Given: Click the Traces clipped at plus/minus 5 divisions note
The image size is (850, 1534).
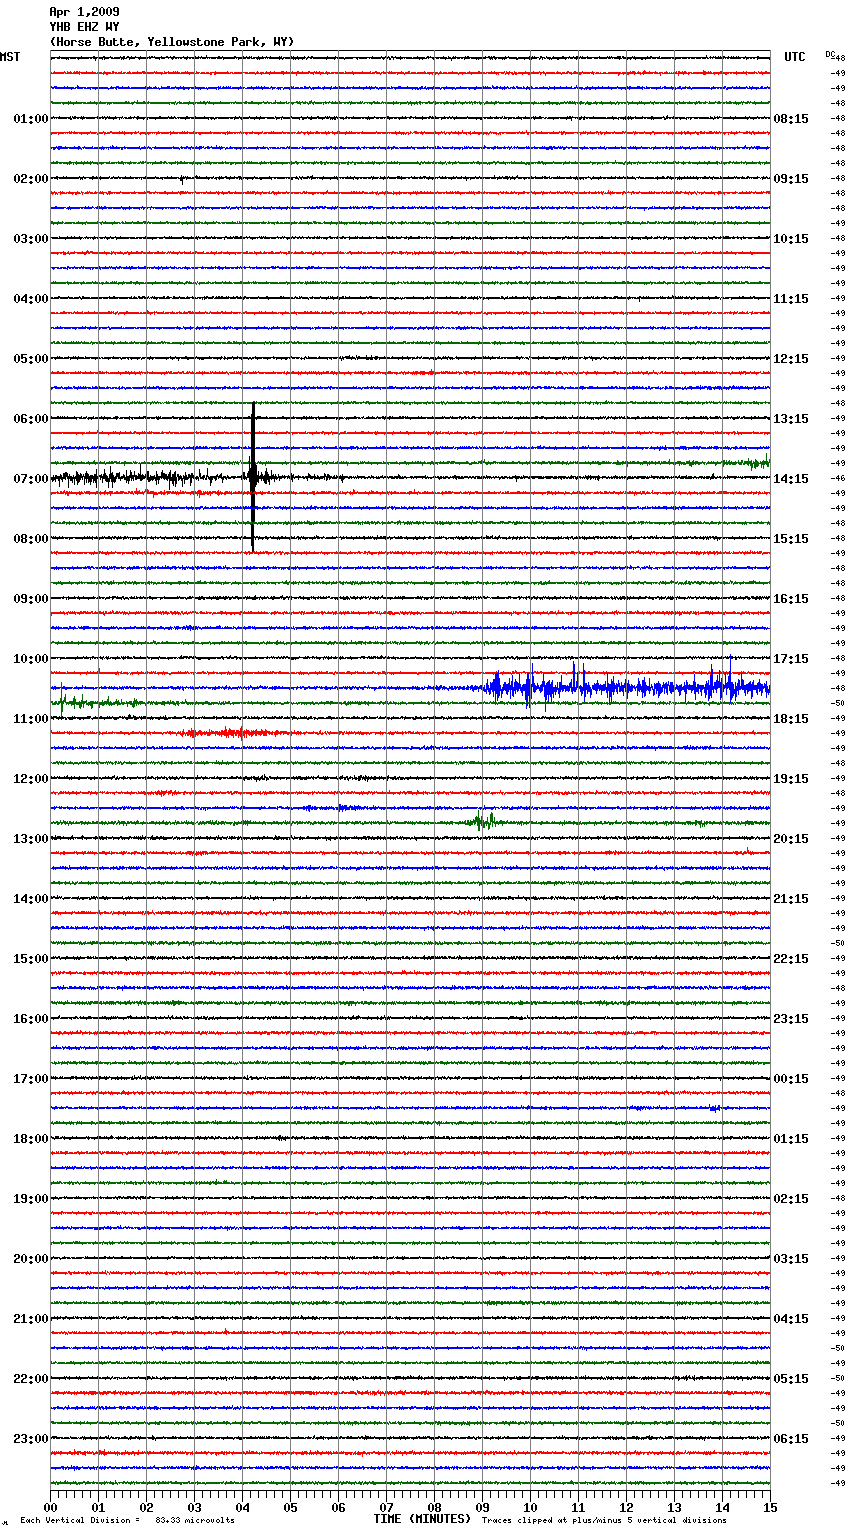Looking at the screenshot, I should pos(605,1521).
